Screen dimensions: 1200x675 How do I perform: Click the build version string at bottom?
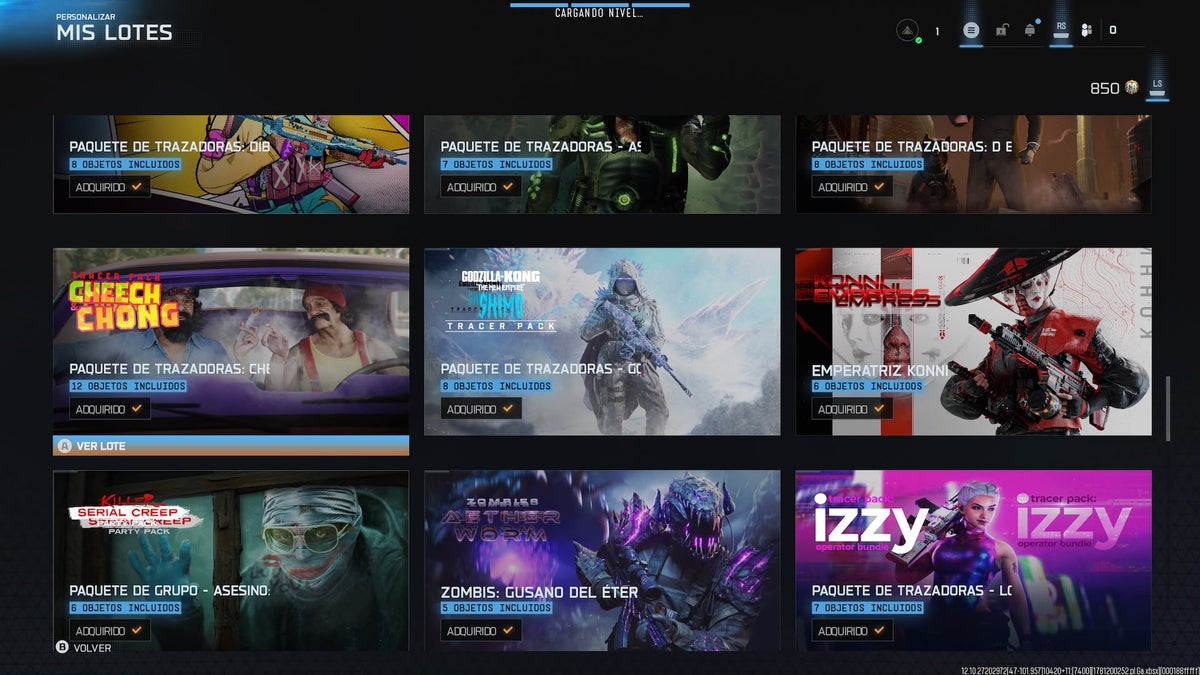click(1079, 671)
